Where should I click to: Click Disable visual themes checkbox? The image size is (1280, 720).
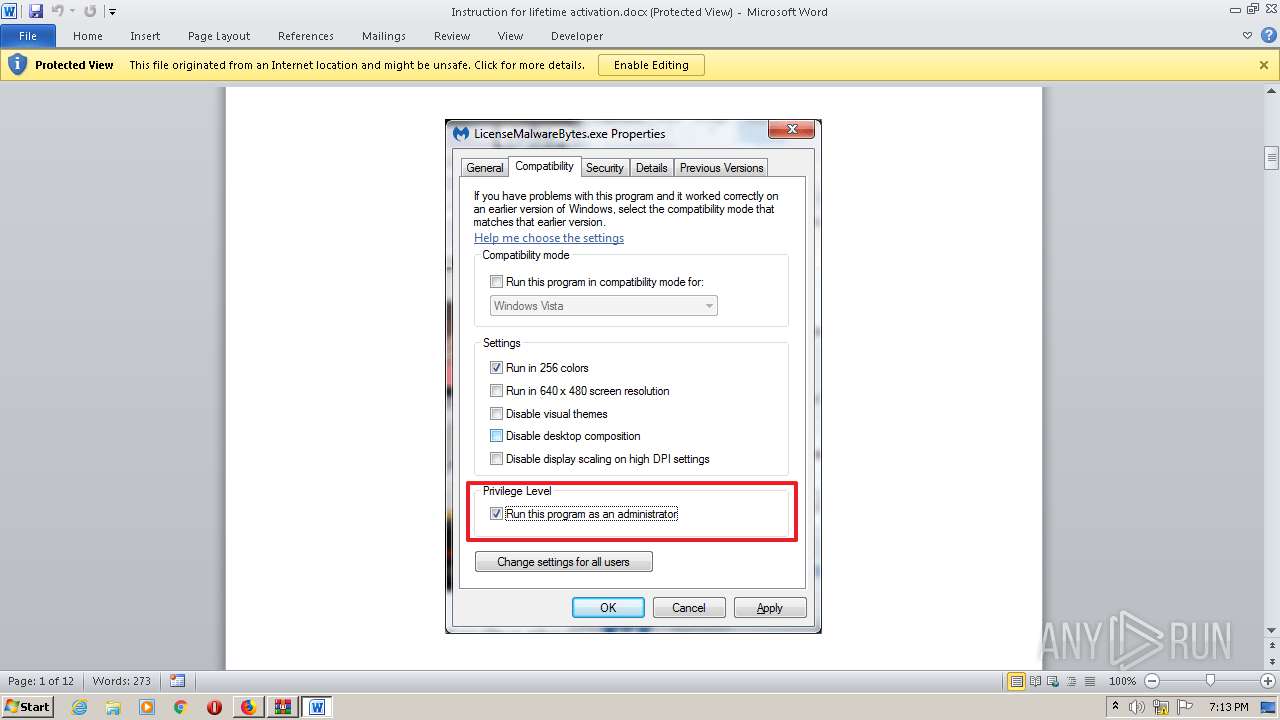click(497, 414)
